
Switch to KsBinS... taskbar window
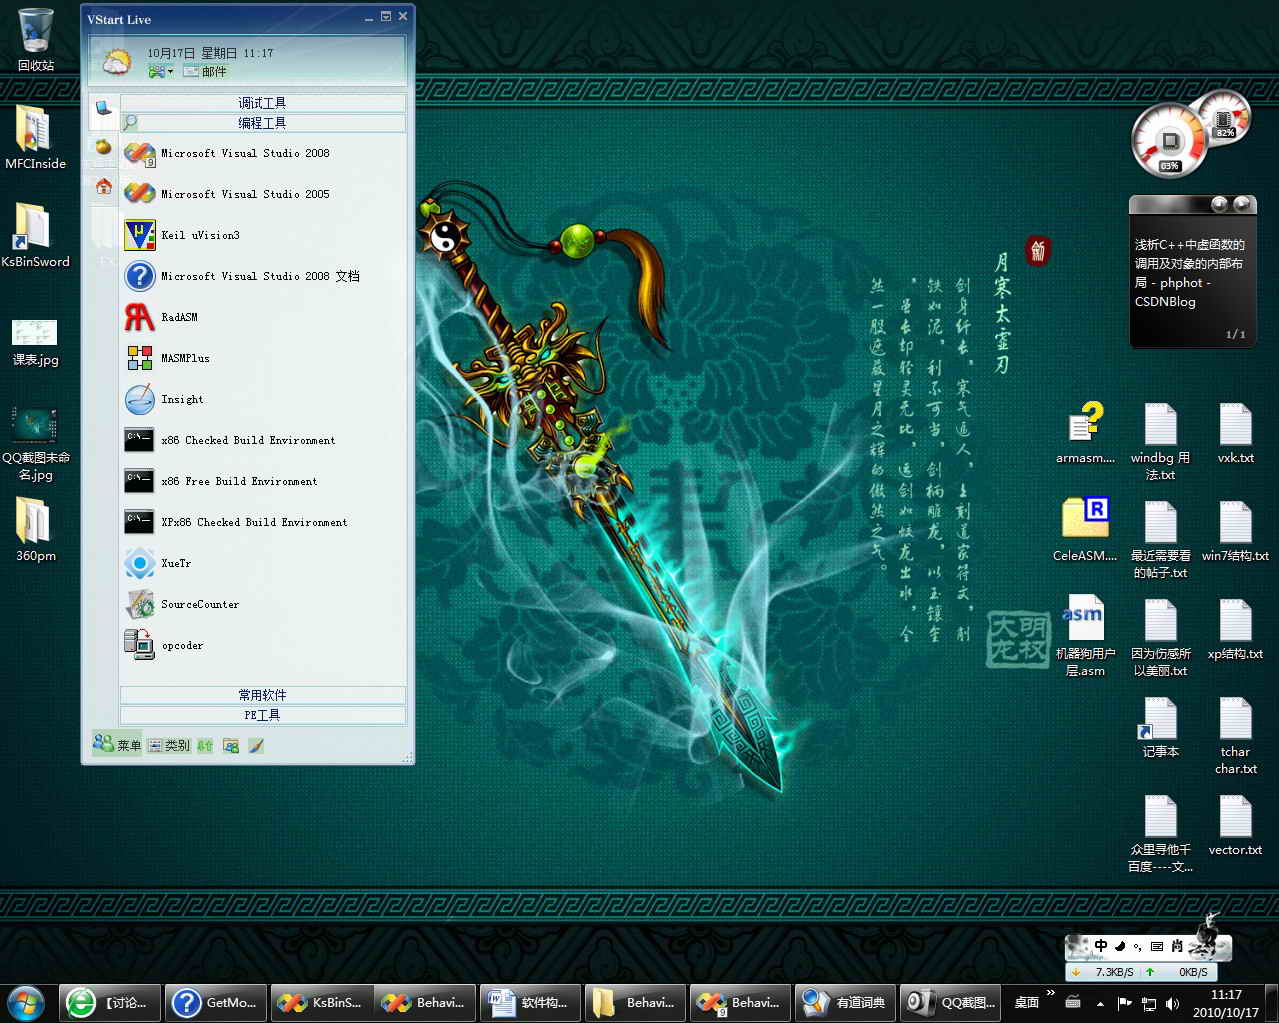pos(322,1002)
